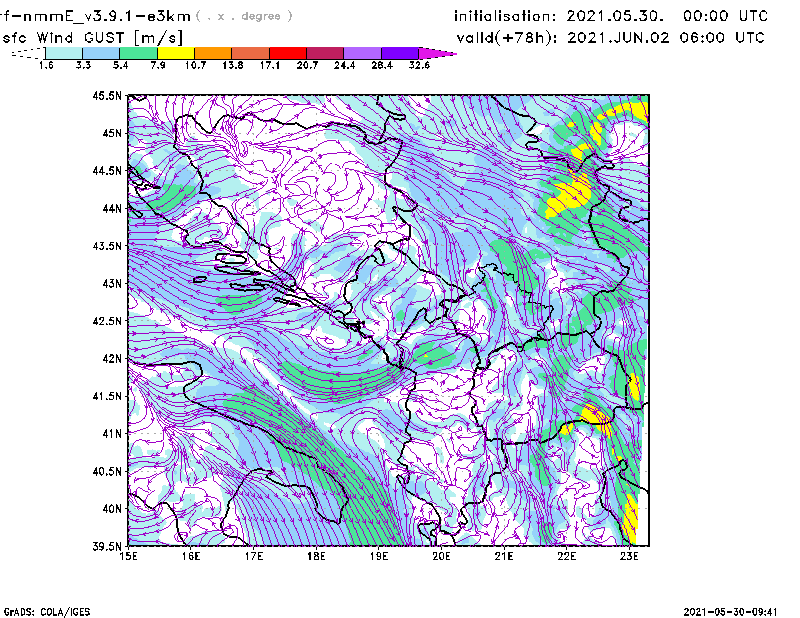Click the "43N" latitude label

pyautogui.click(x=112, y=283)
